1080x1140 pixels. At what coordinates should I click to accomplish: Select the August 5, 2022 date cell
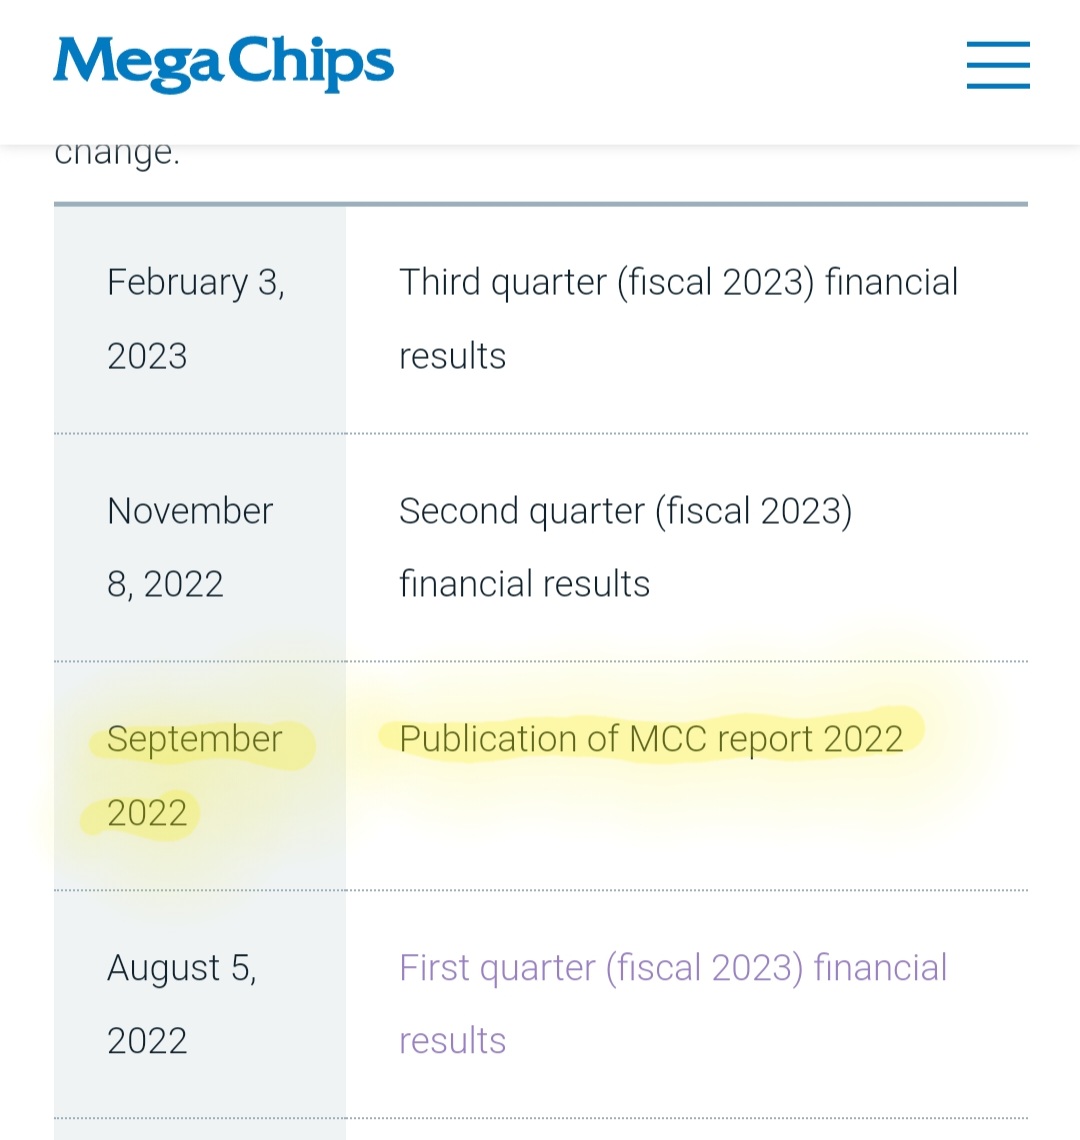tap(200, 1004)
